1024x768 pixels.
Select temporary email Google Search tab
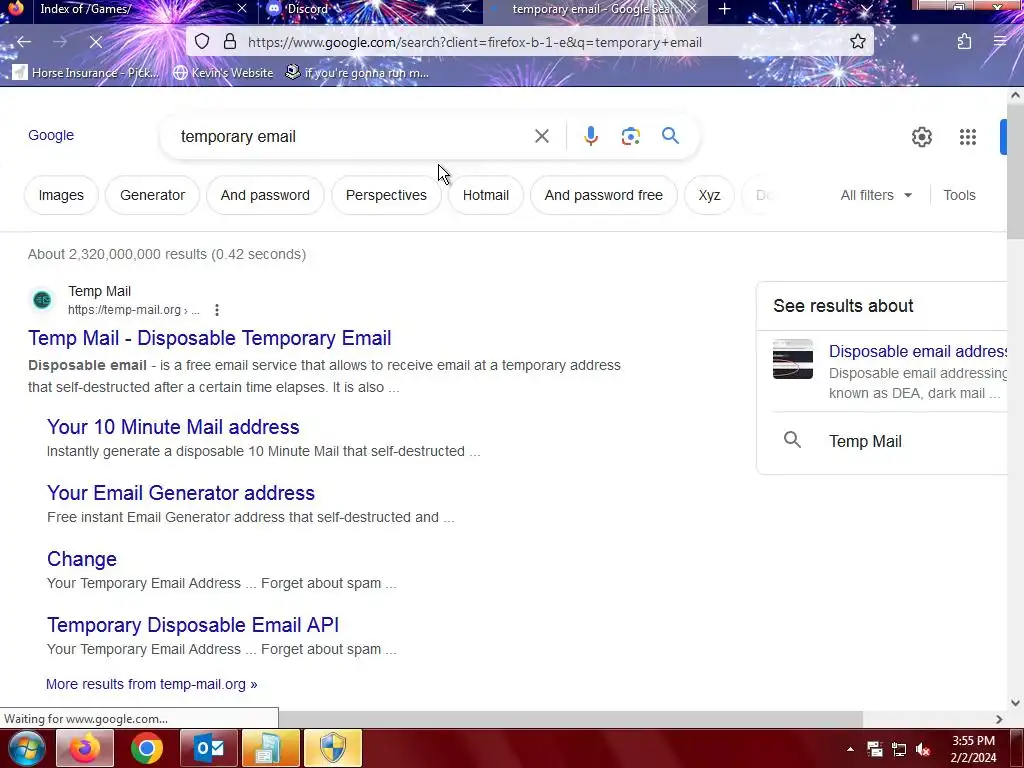pos(593,9)
